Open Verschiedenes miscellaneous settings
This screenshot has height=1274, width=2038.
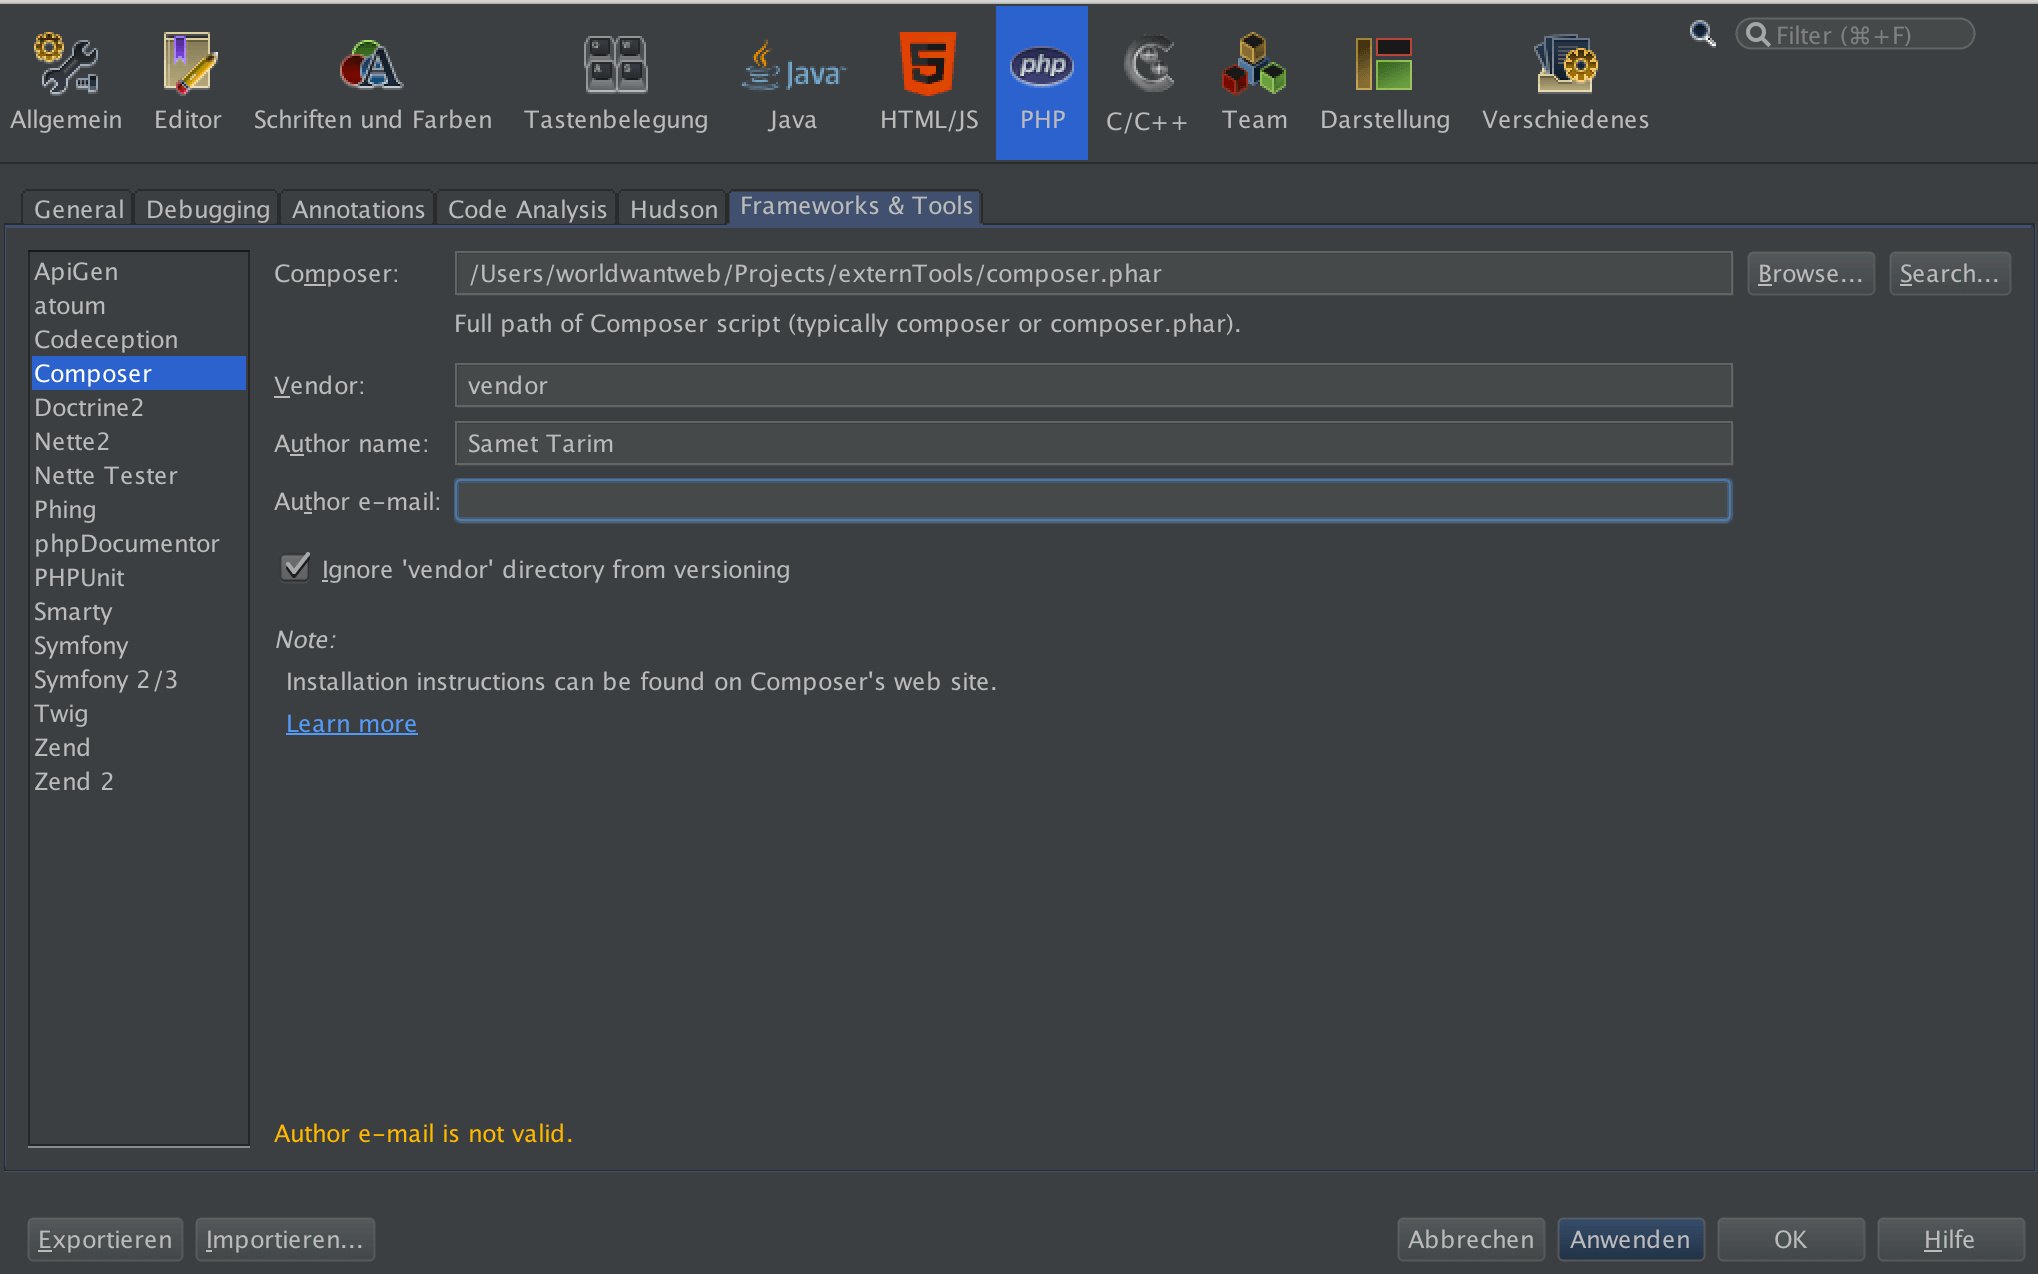pos(1565,82)
